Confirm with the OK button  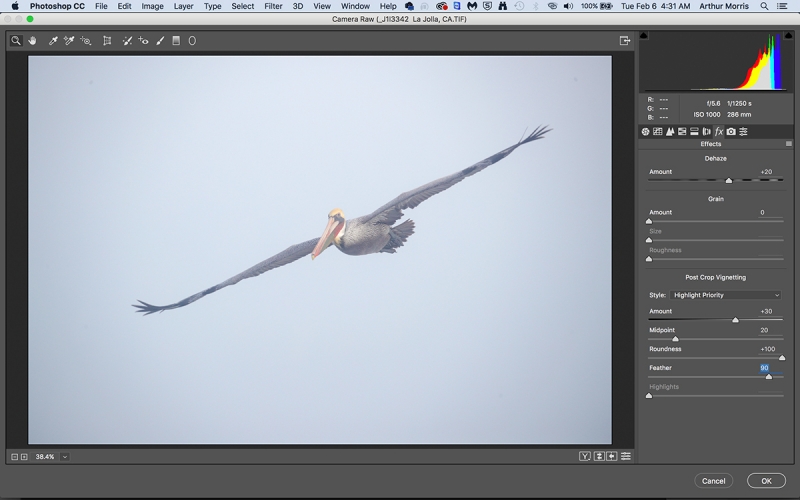tap(766, 481)
